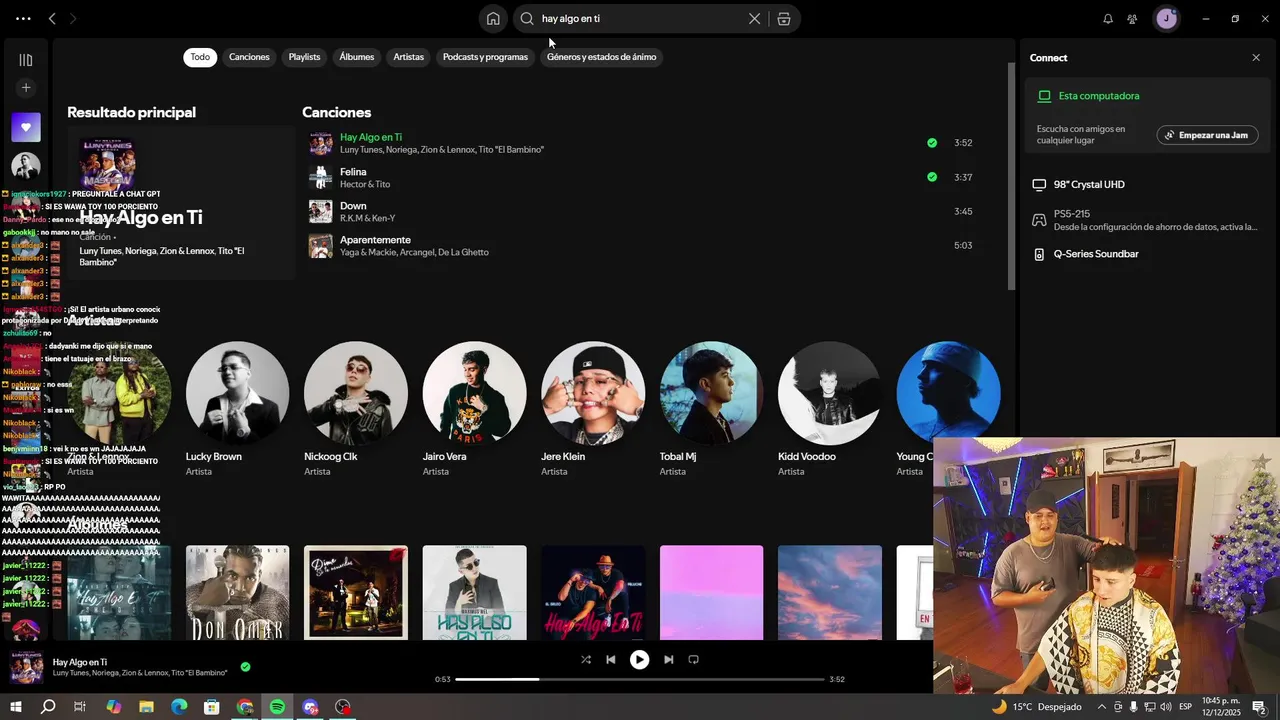Open the Canciones section heading
The width and height of the screenshot is (1280, 720).
click(336, 112)
